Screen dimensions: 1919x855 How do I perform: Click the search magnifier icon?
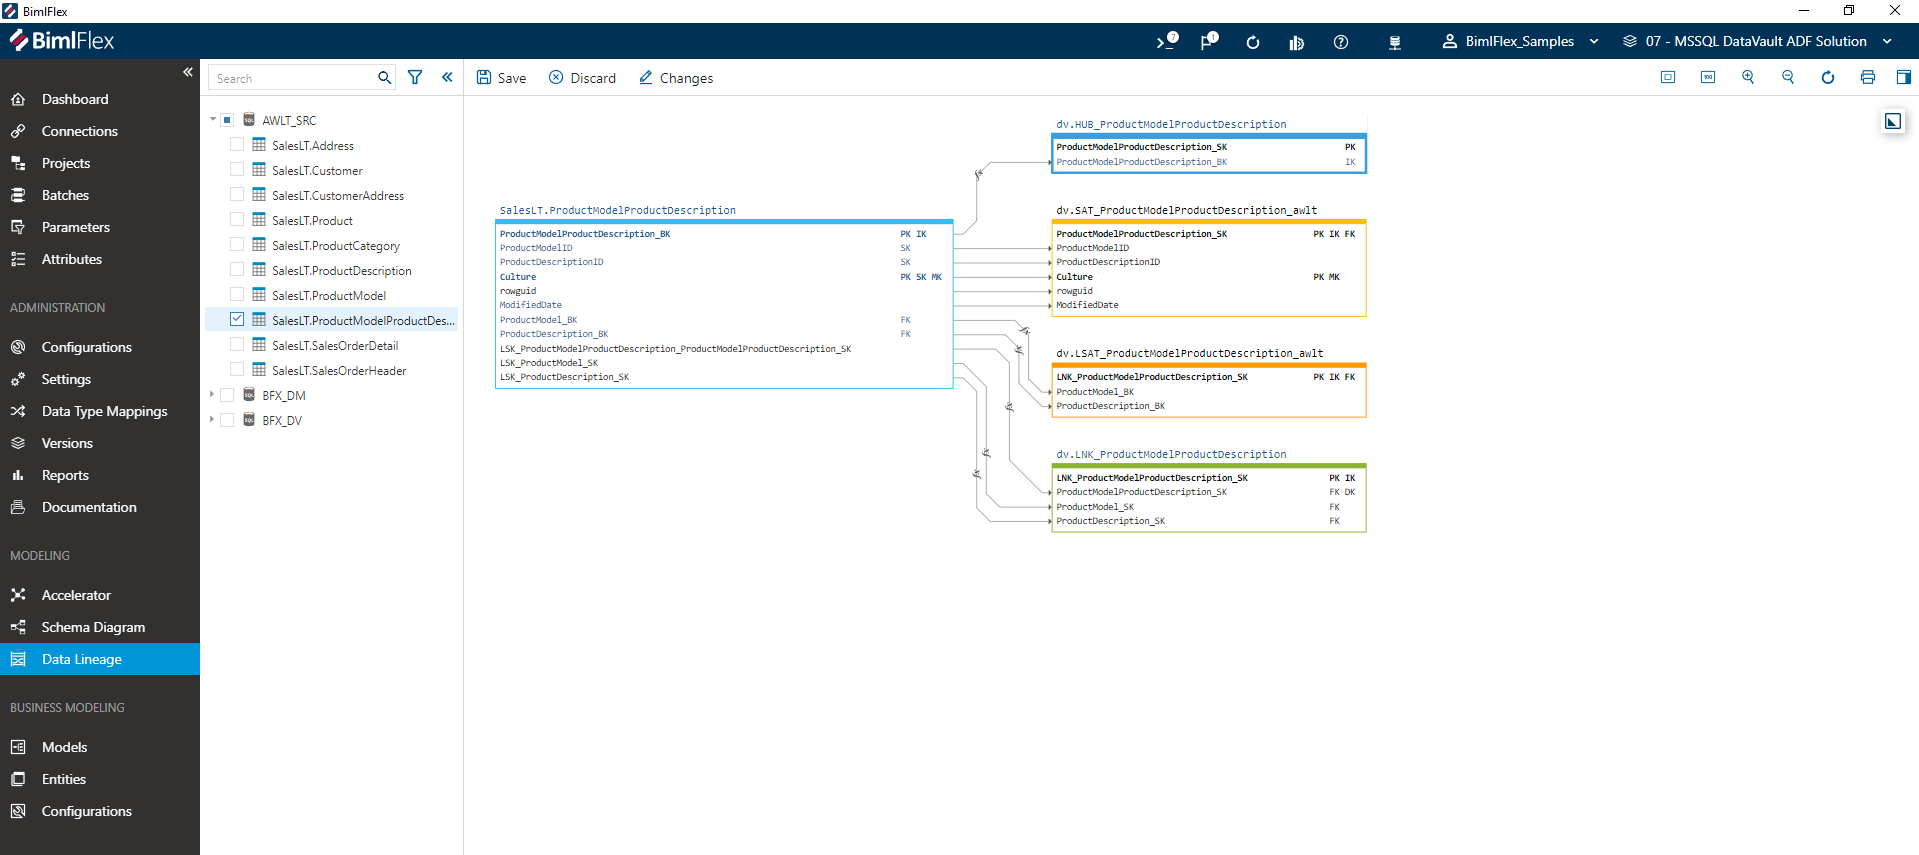coord(384,78)
